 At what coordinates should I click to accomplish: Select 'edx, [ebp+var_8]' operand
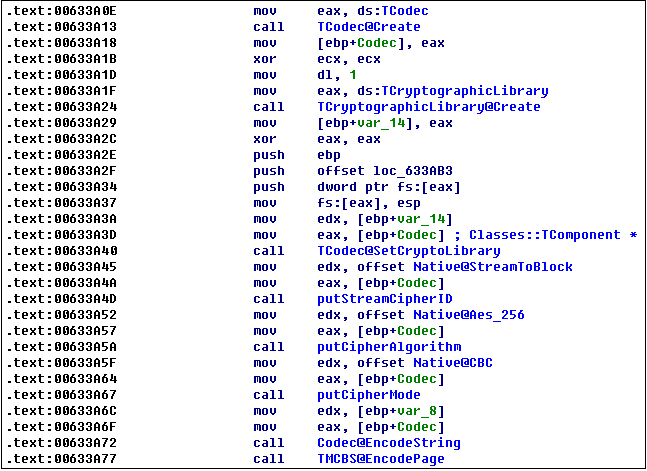380,411
